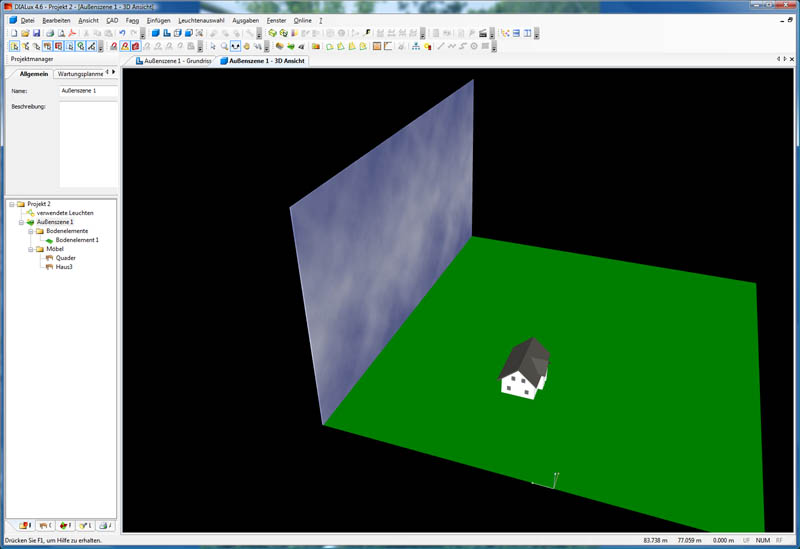Viewport: 800px width, 549px height.
Task: Click the Open file folder icon
Action: 25,33
